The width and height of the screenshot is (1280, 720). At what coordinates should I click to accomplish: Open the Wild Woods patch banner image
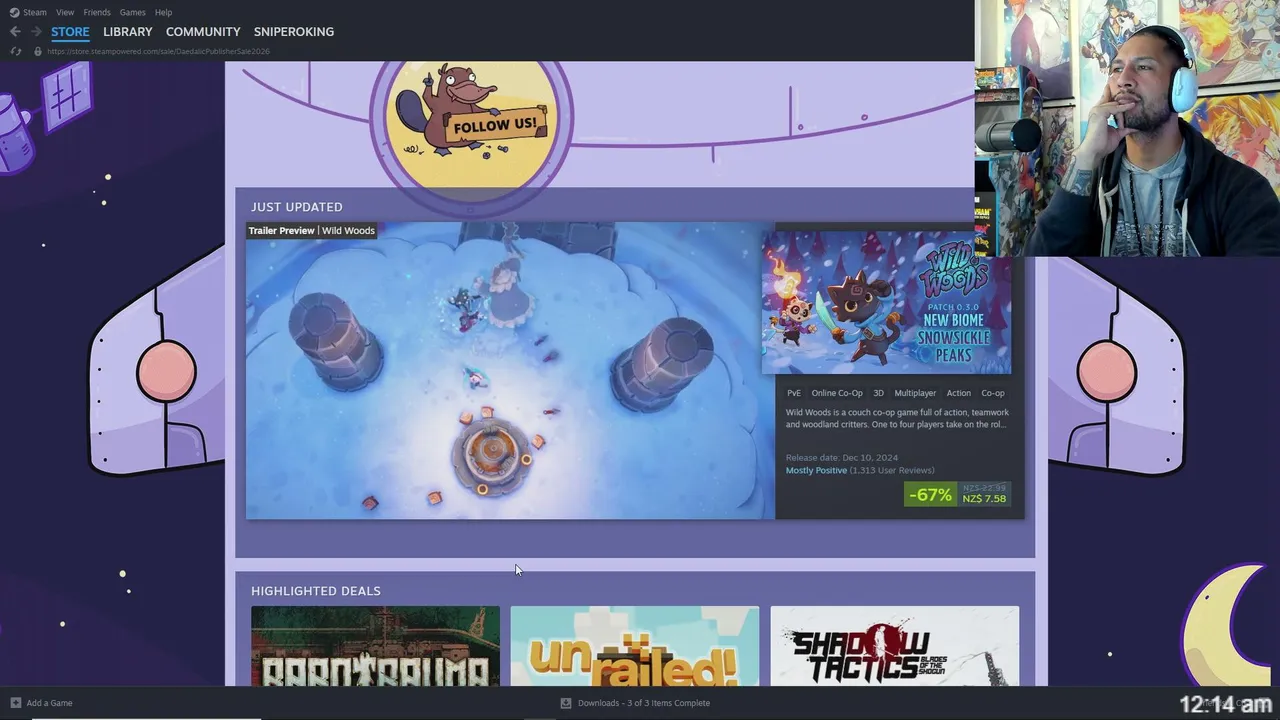coord(886,303)
